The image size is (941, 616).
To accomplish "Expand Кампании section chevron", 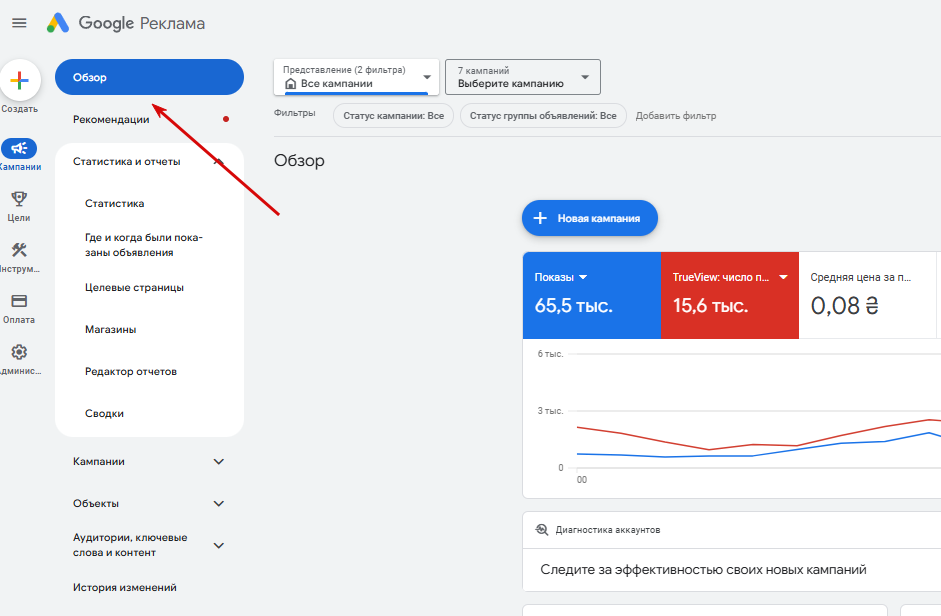I will click(x=218, y=461).
